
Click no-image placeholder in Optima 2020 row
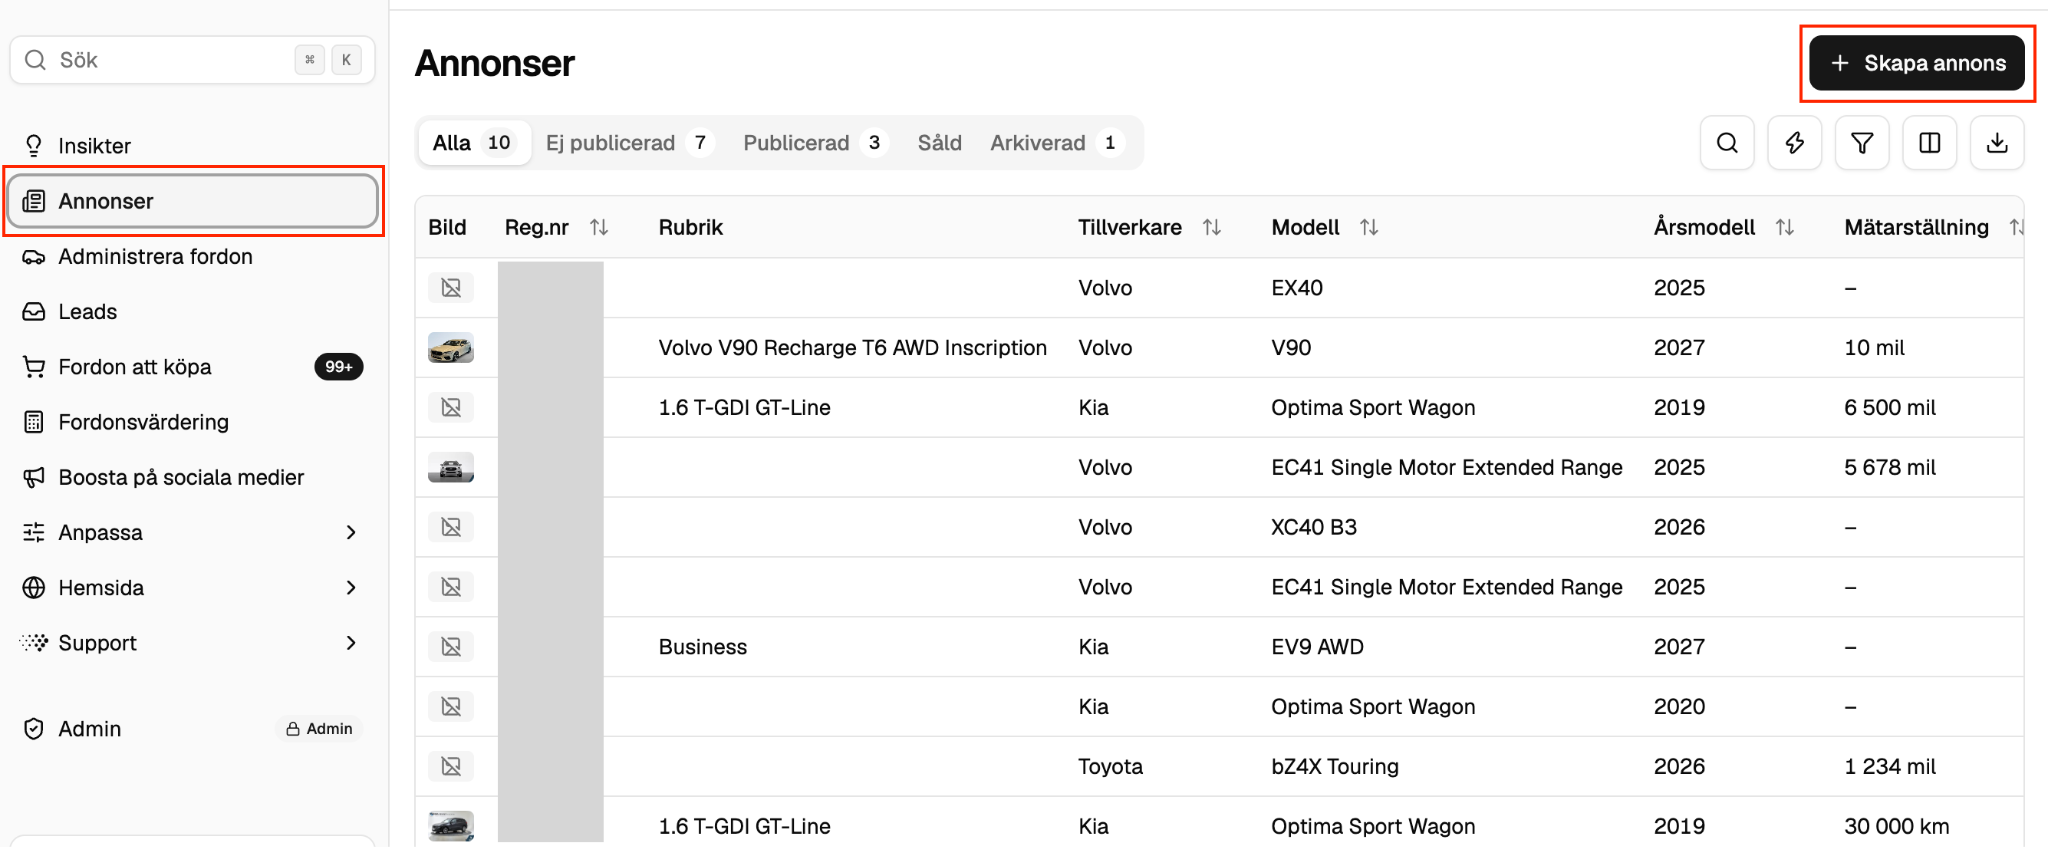451,707
